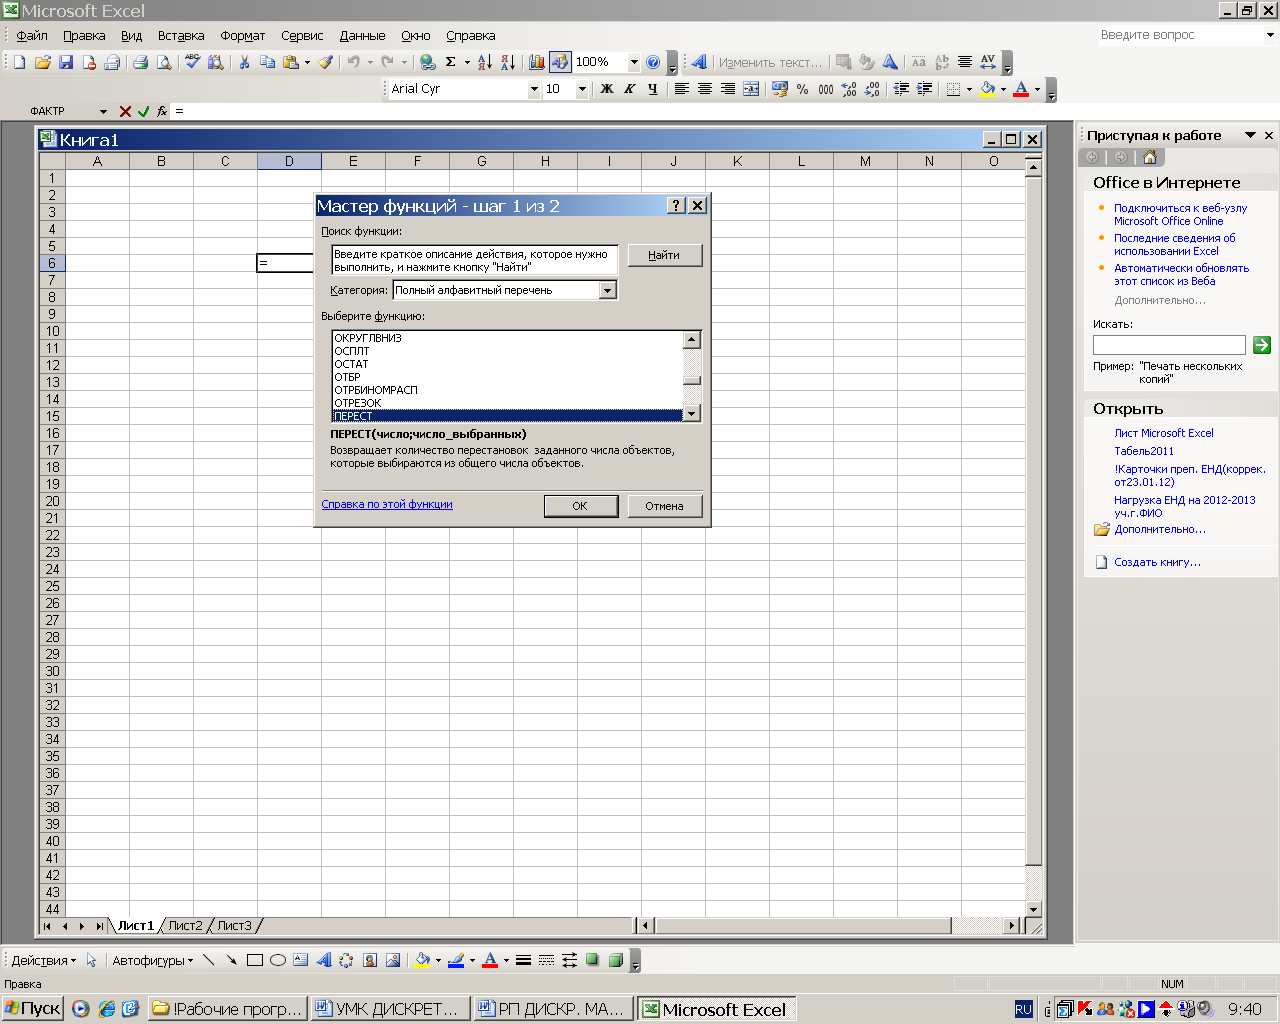This screenshot has width=1280, height=1024.
Task: Click the Increase Indent icon
Action: (x=924, y=89)
